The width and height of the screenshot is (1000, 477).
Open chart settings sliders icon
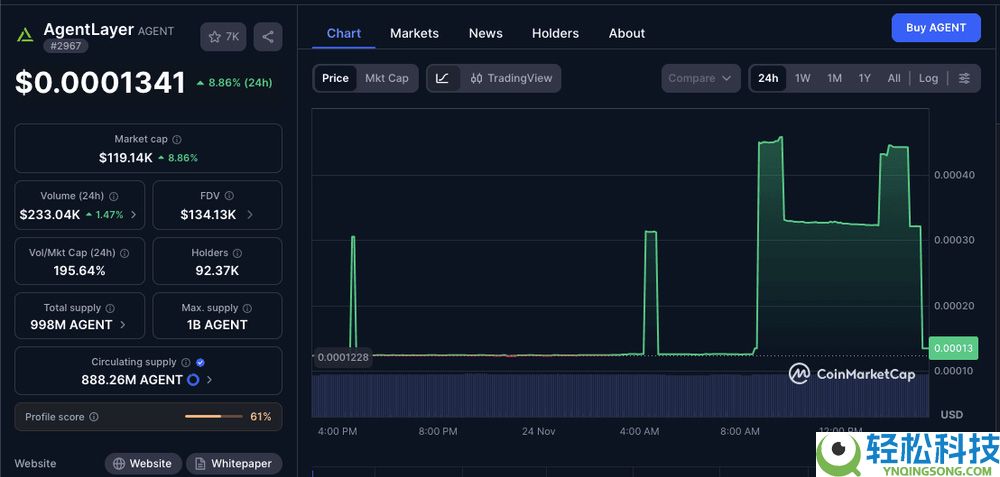(x=964, y=78)
